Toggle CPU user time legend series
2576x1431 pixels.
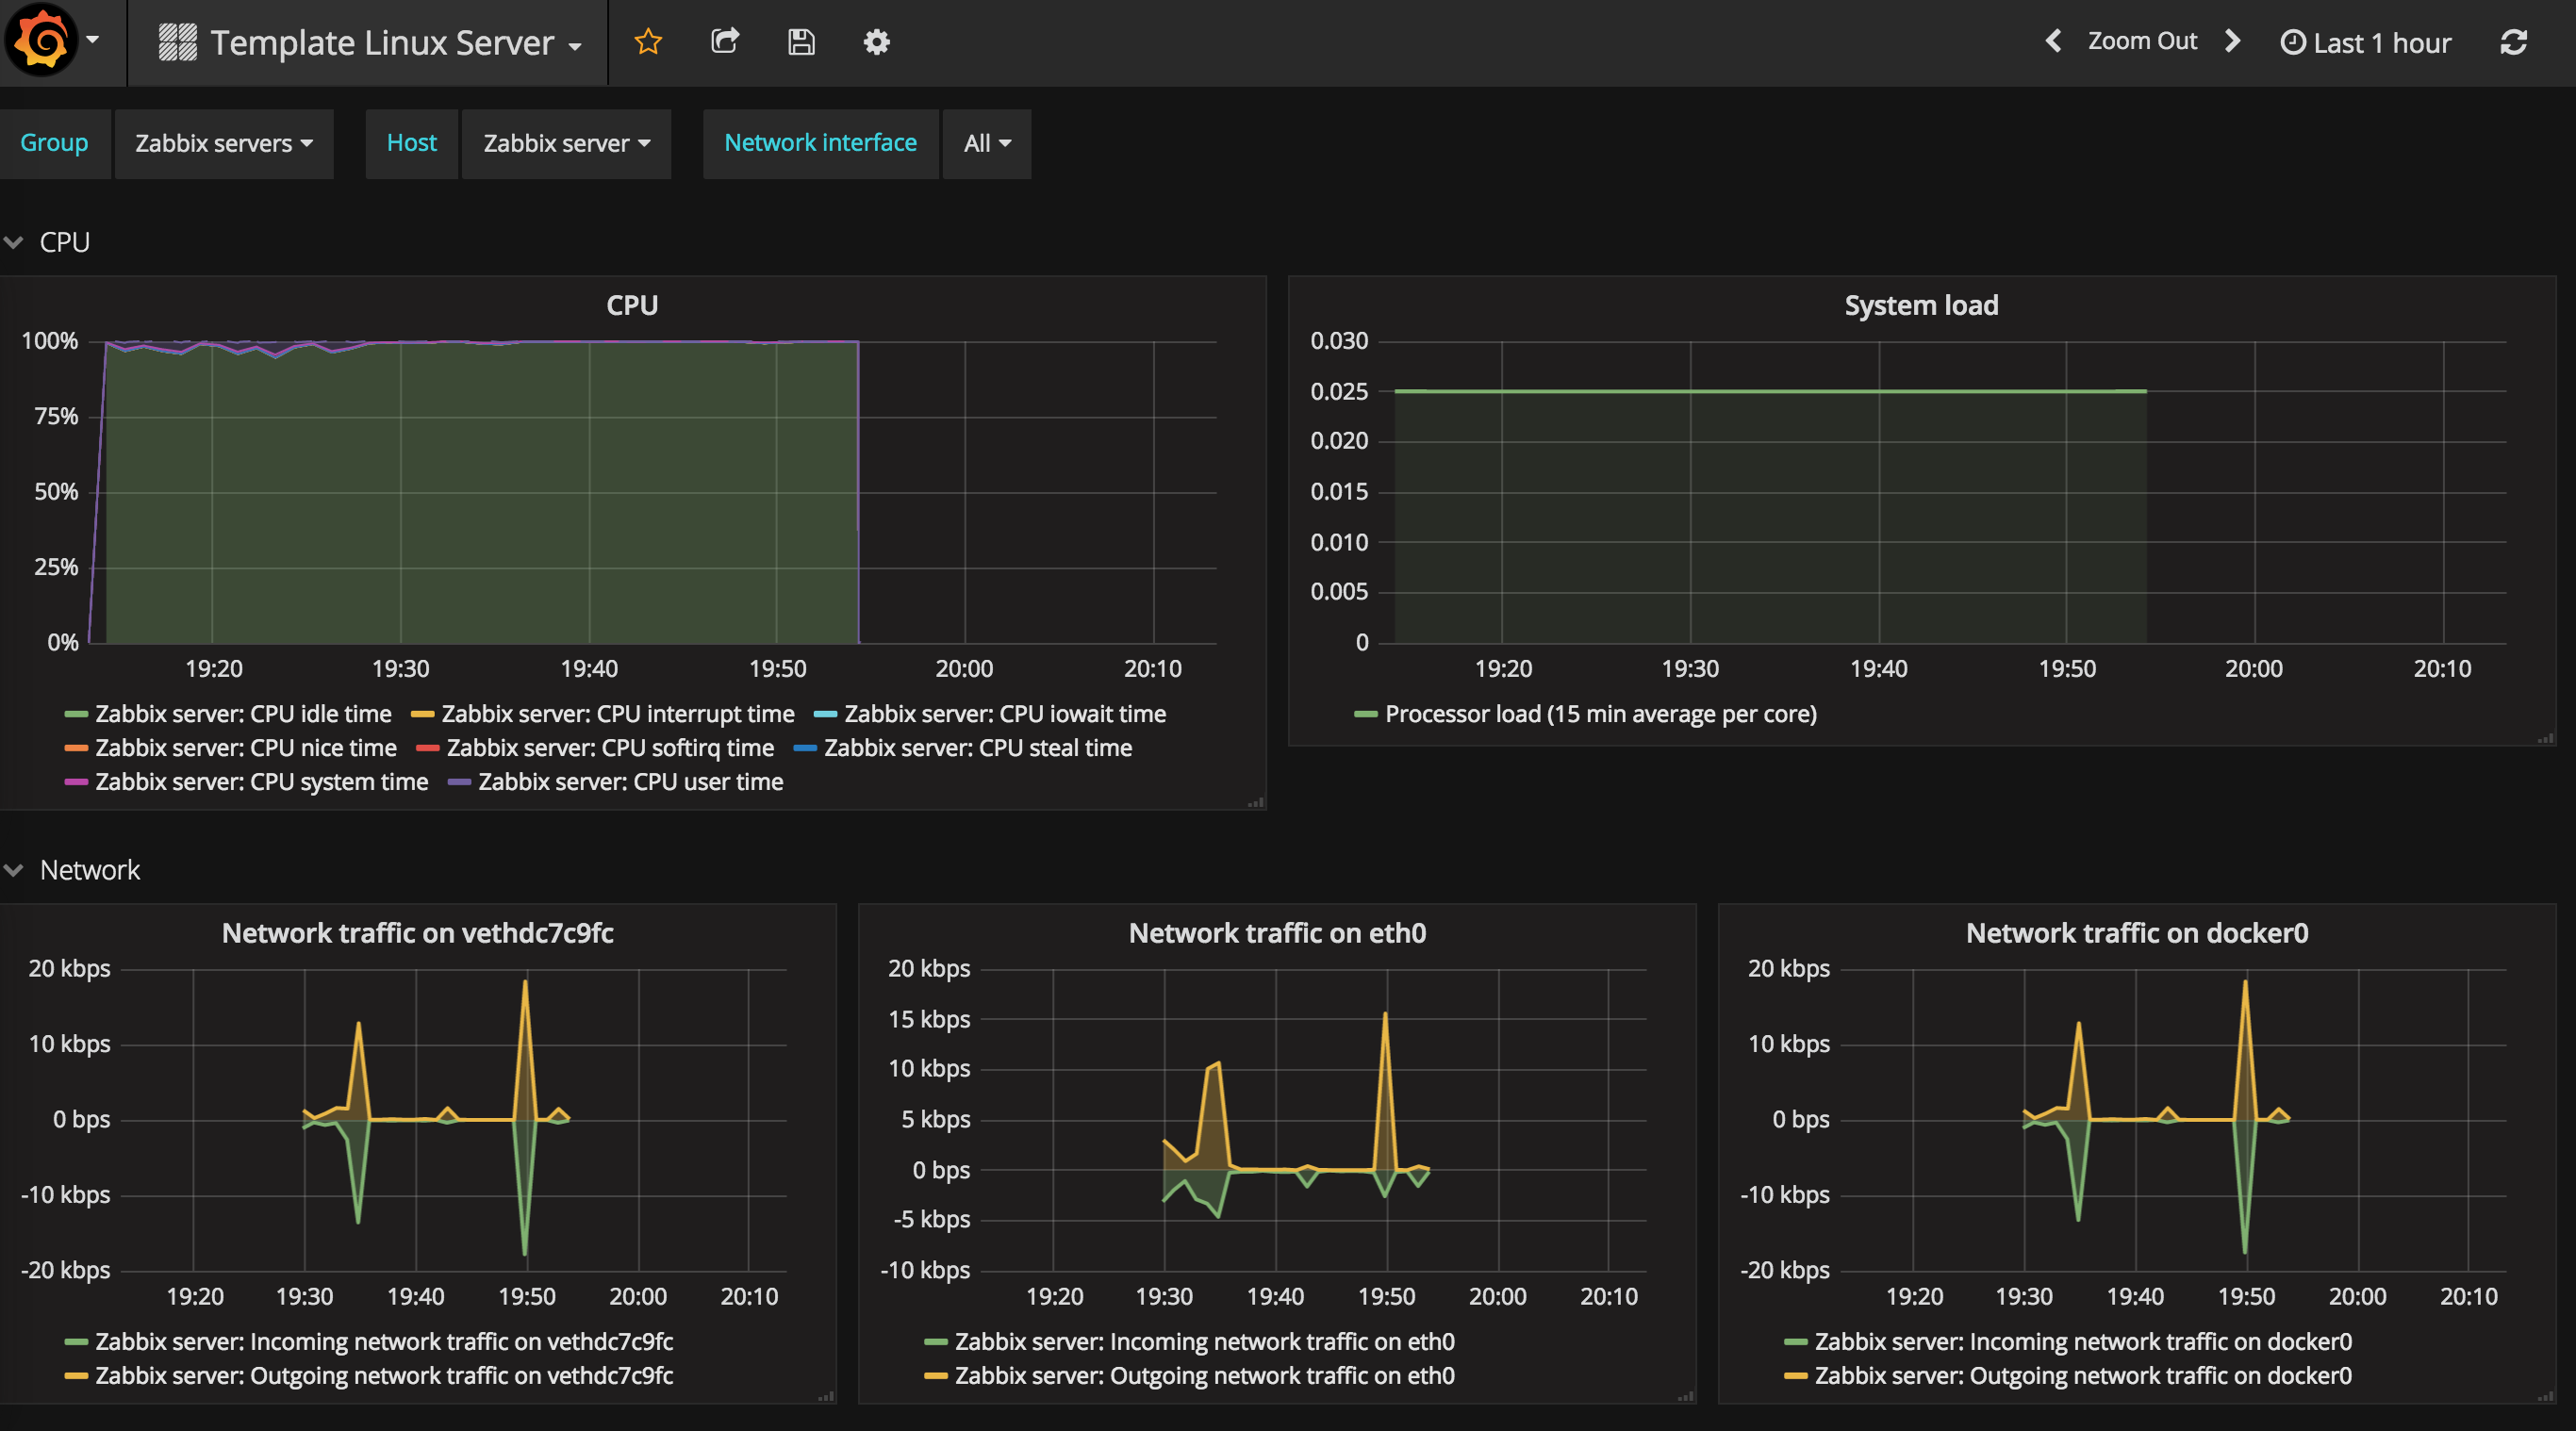tap(631, 782)
